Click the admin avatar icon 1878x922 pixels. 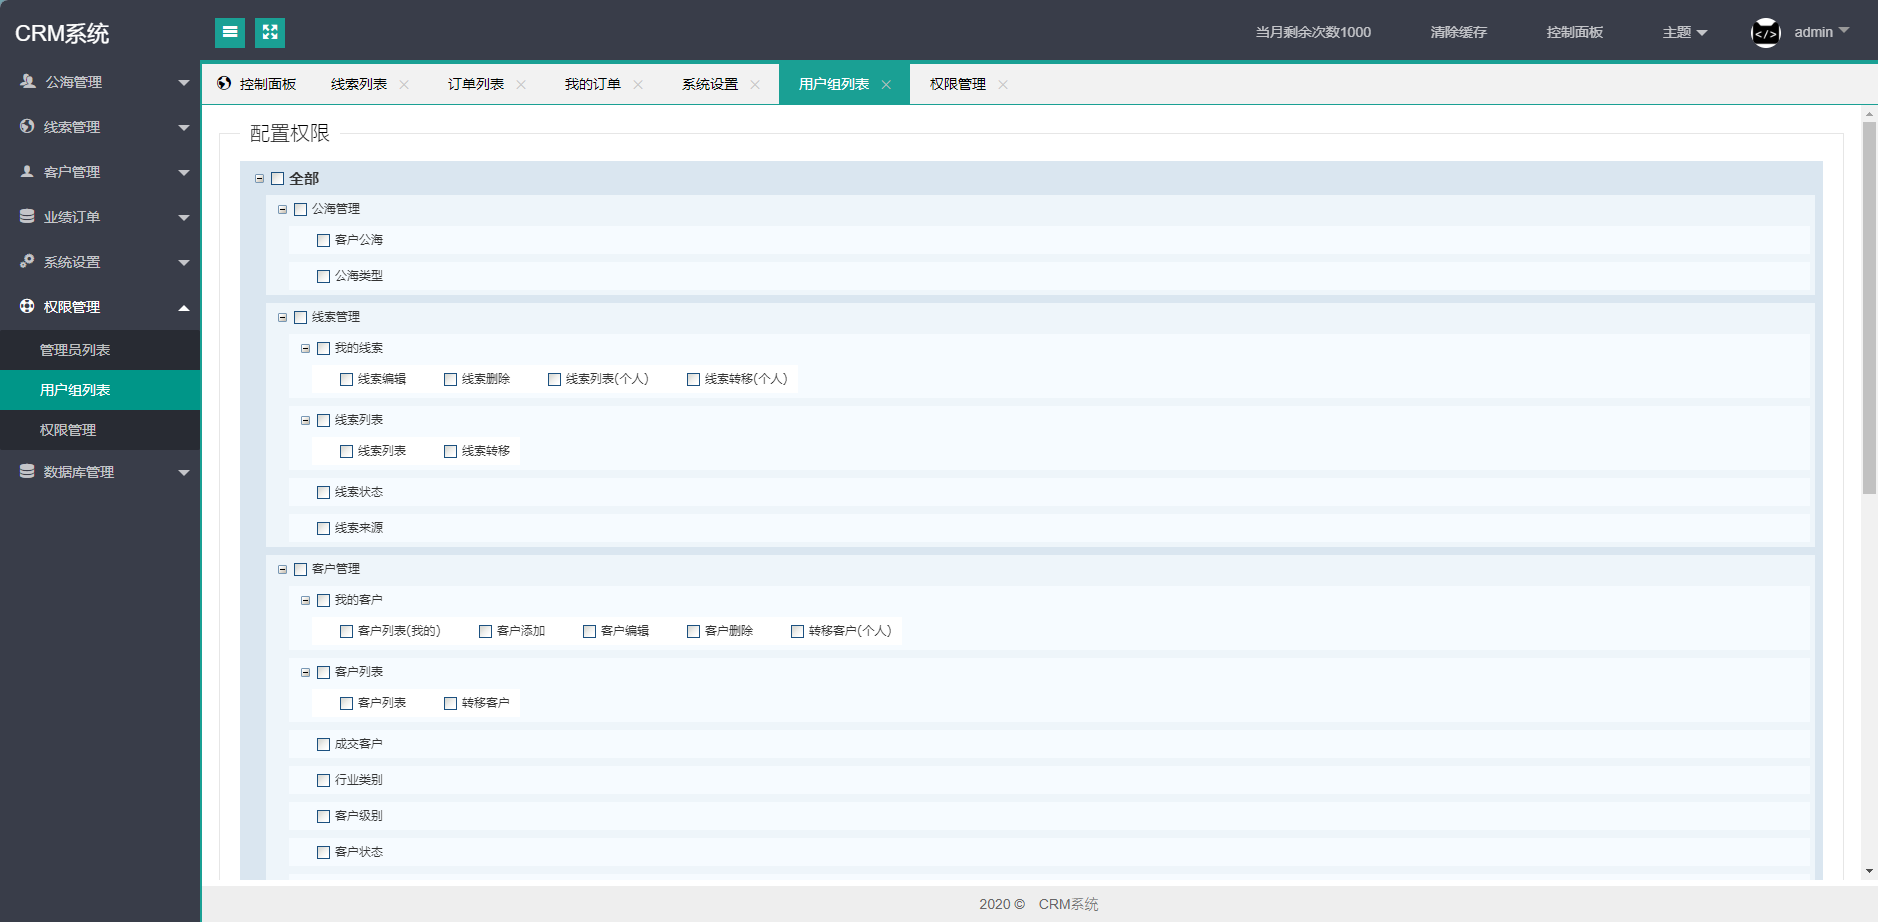point(1765,33)
